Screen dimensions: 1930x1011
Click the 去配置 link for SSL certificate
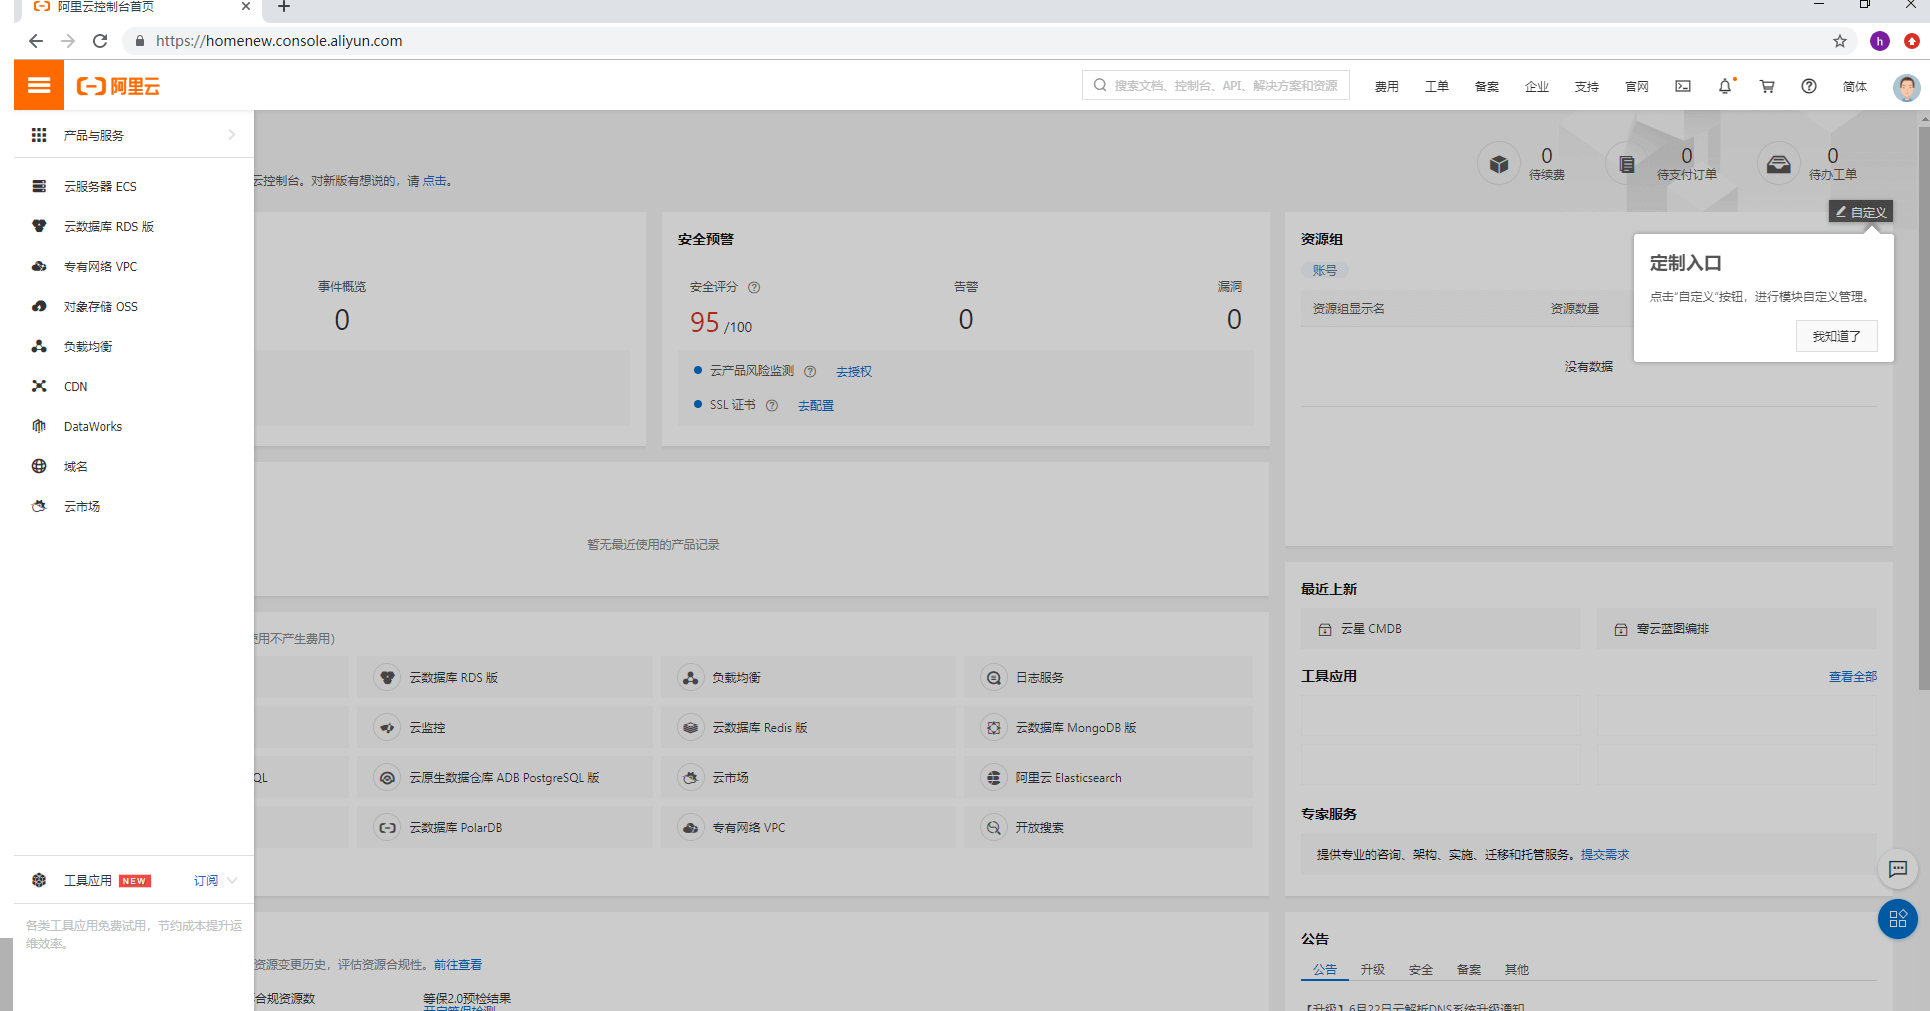click(816, 405)
